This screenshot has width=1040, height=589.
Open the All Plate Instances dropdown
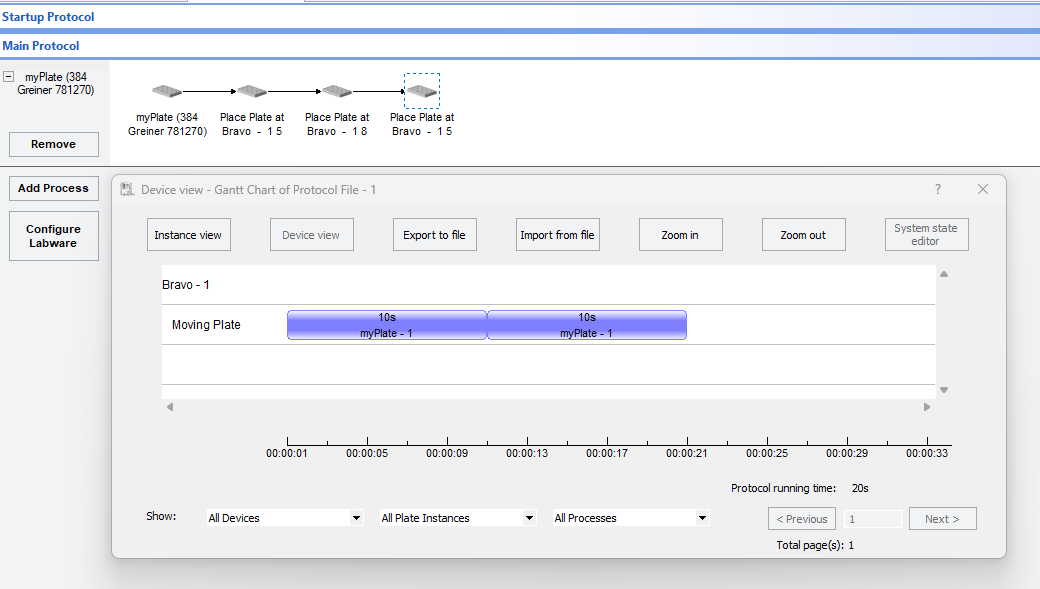(457, 518)
